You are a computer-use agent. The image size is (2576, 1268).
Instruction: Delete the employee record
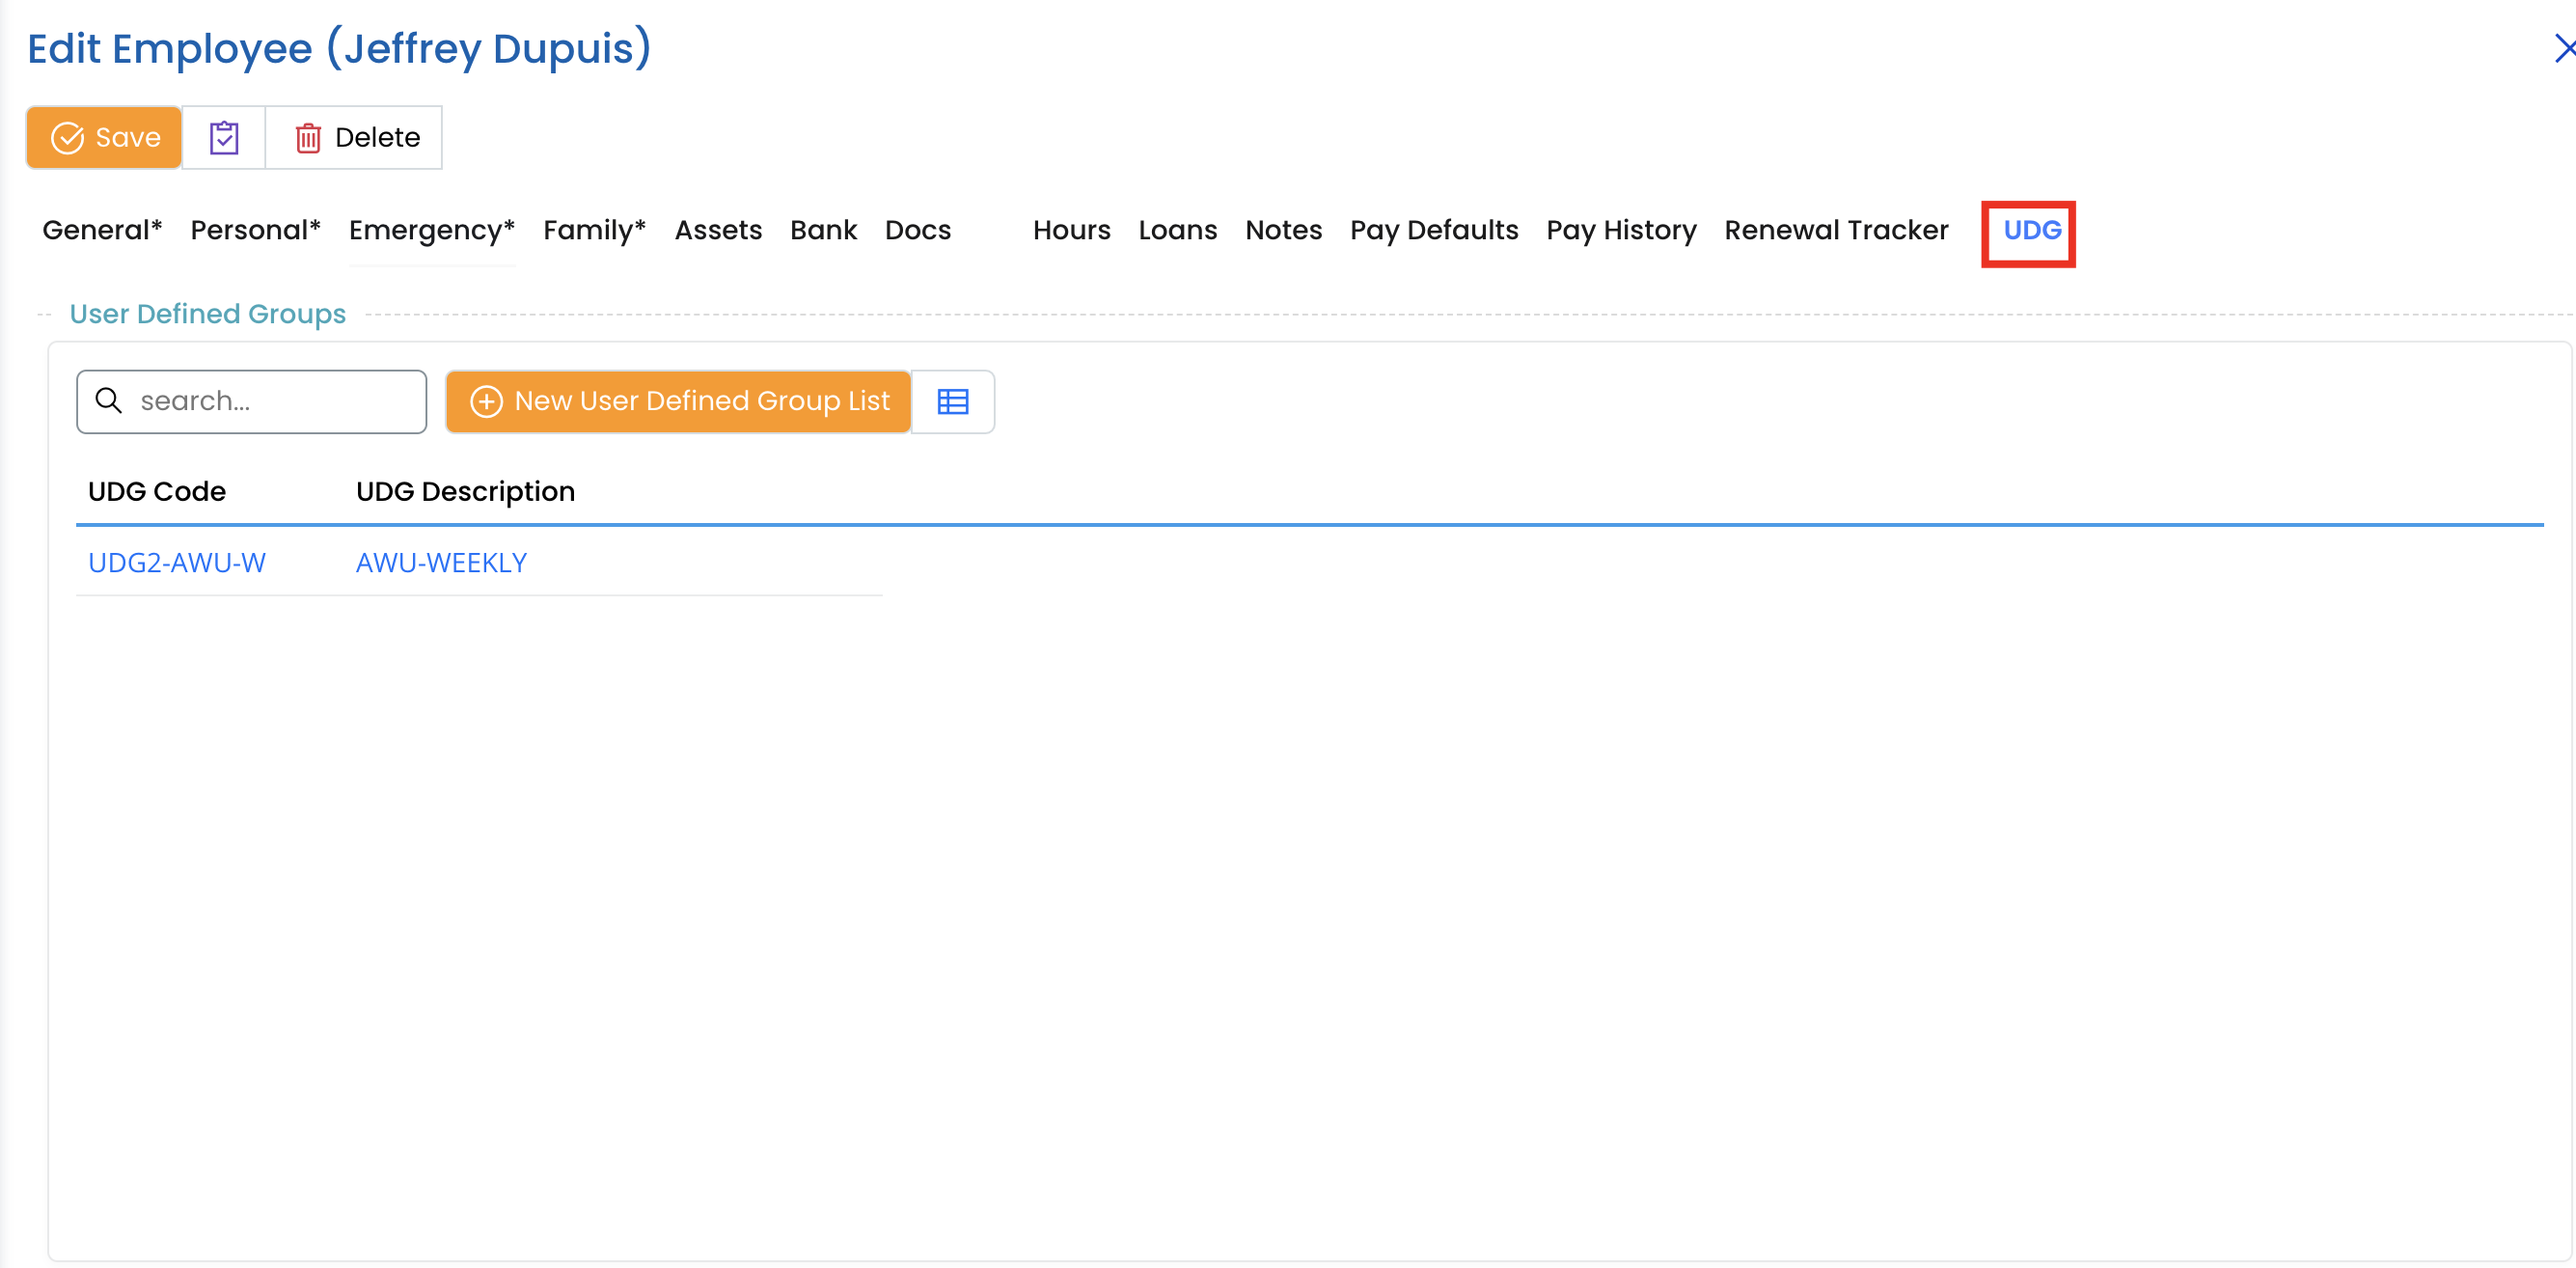356,137
